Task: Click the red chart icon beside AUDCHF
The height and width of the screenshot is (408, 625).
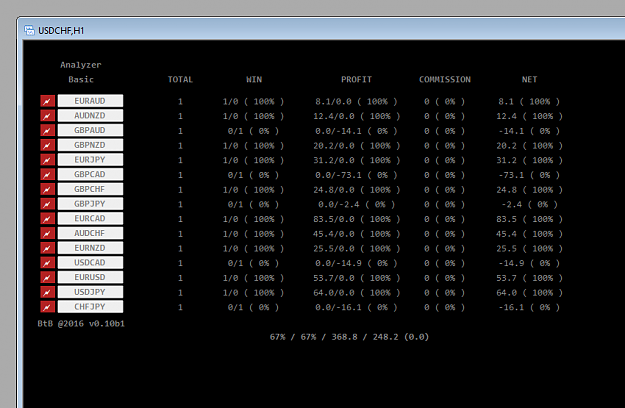Action: point(47,233)
